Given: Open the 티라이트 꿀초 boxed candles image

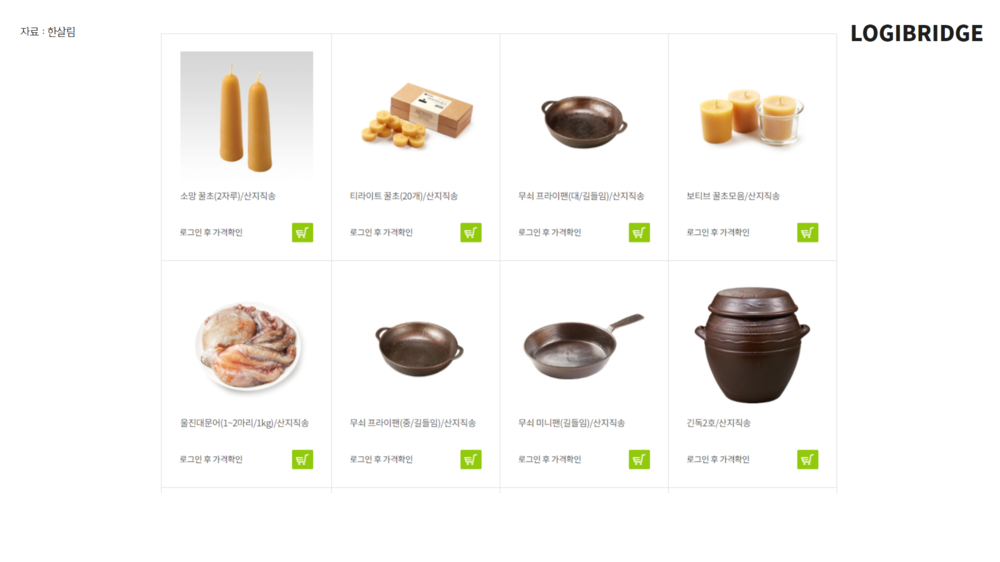Looking at the screenshot, I should [416, 115].
